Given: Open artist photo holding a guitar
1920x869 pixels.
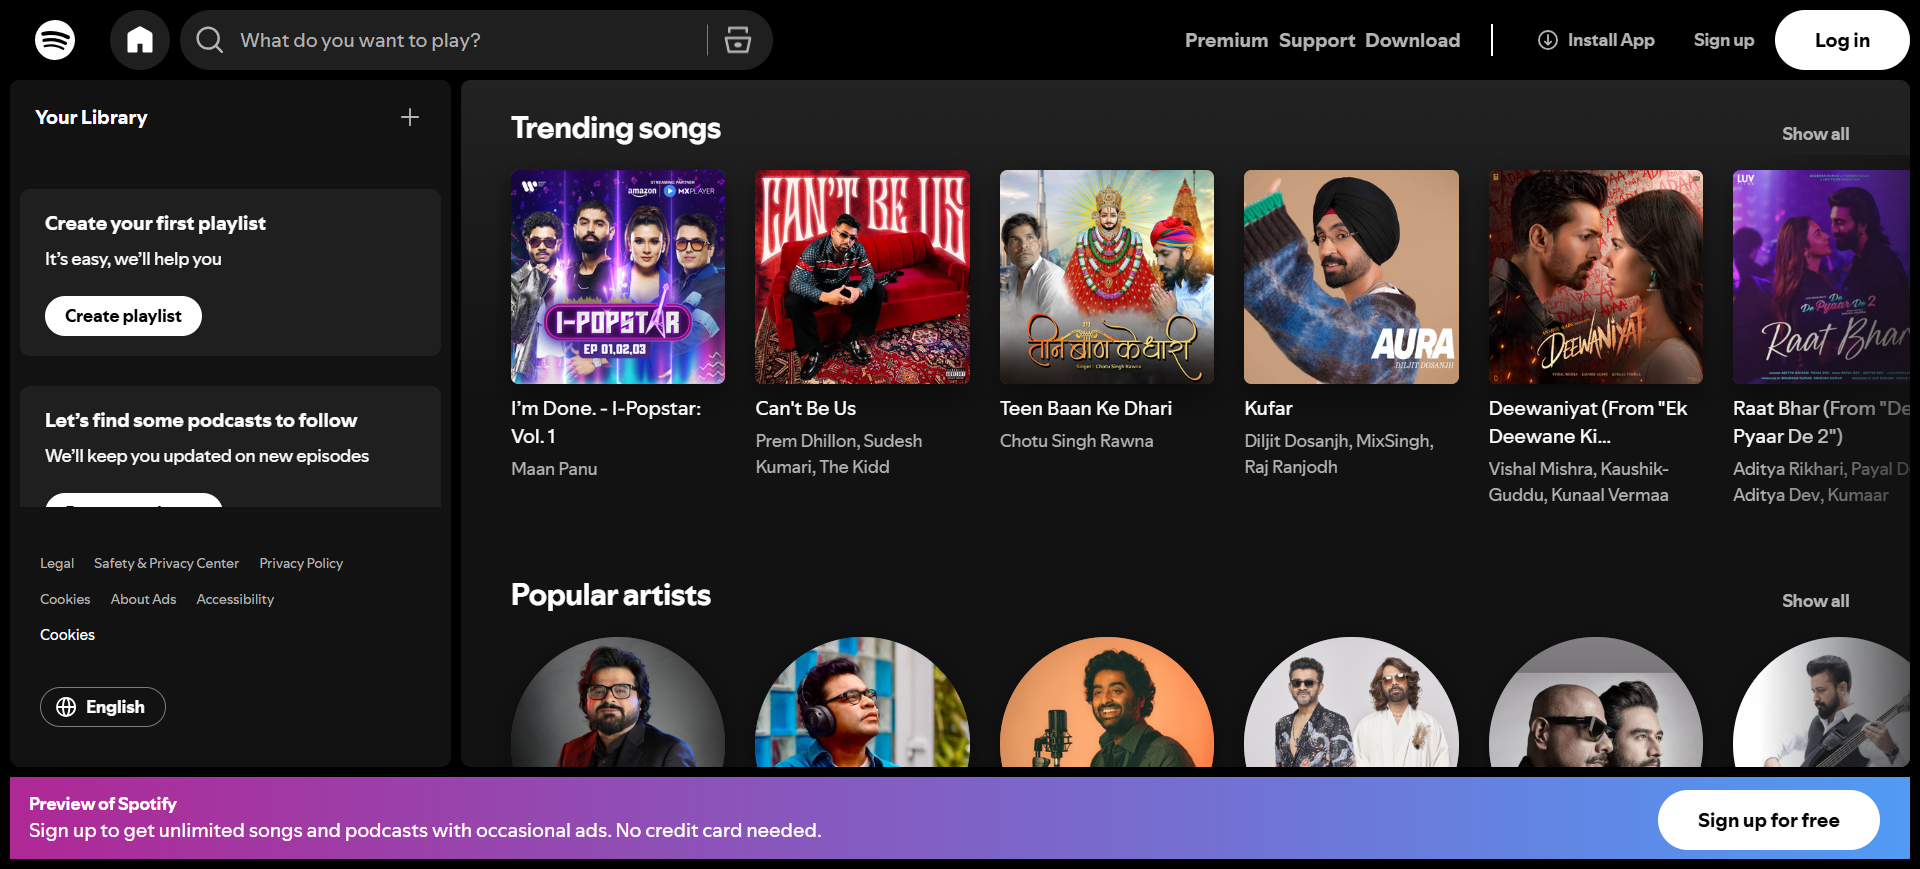Looking at the screenshot, I should [x=1821, y=702].
